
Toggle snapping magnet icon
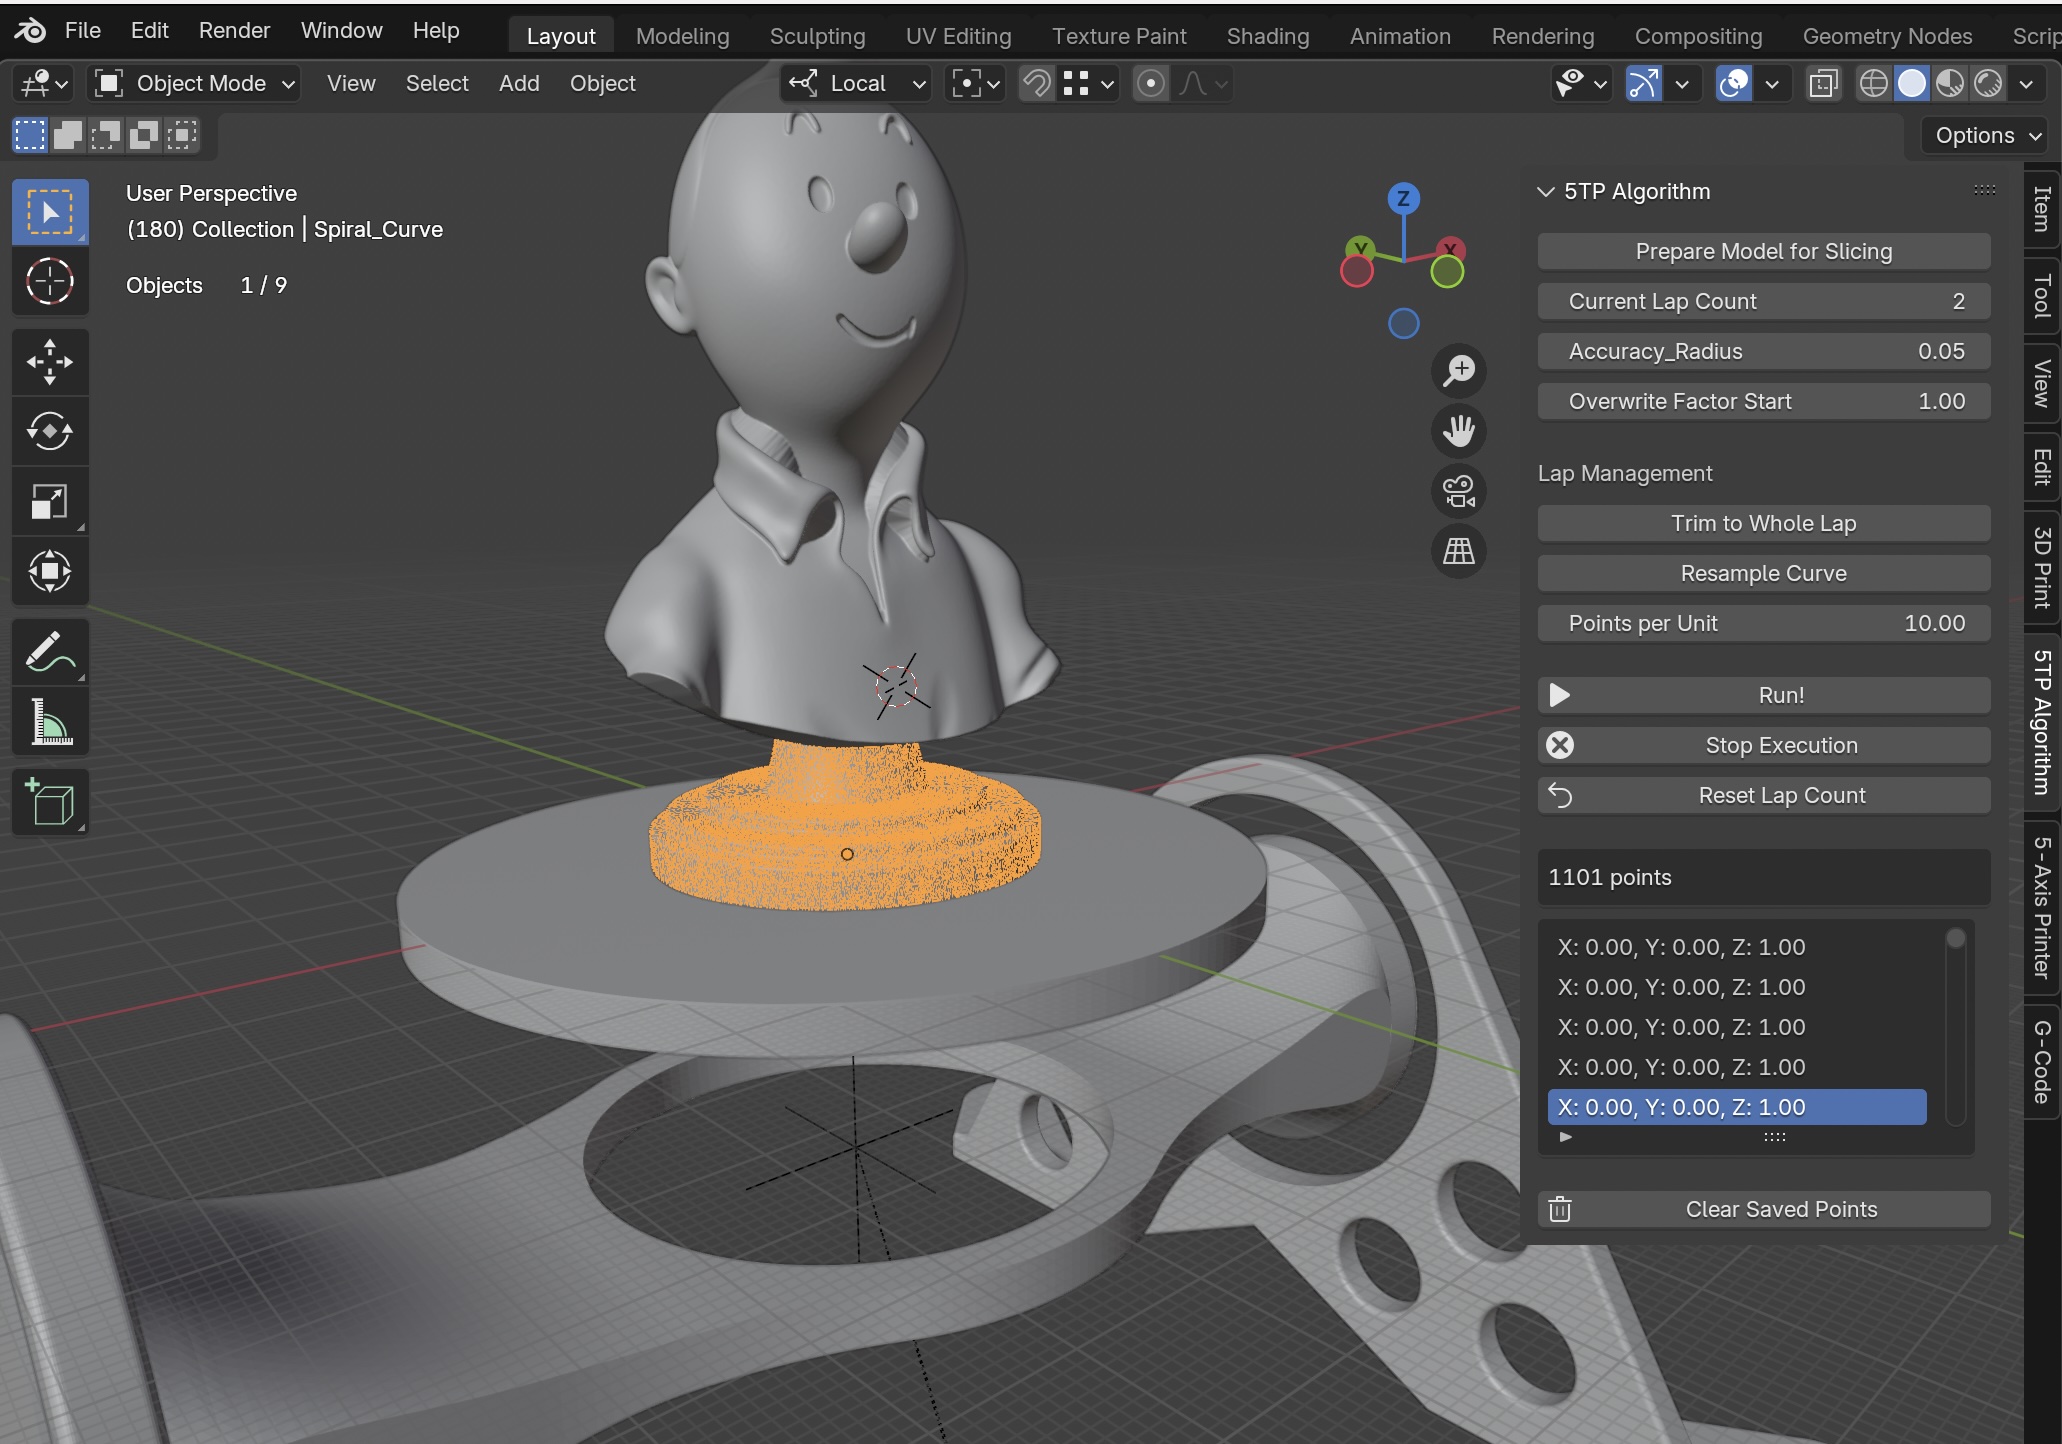point(1037,84)
